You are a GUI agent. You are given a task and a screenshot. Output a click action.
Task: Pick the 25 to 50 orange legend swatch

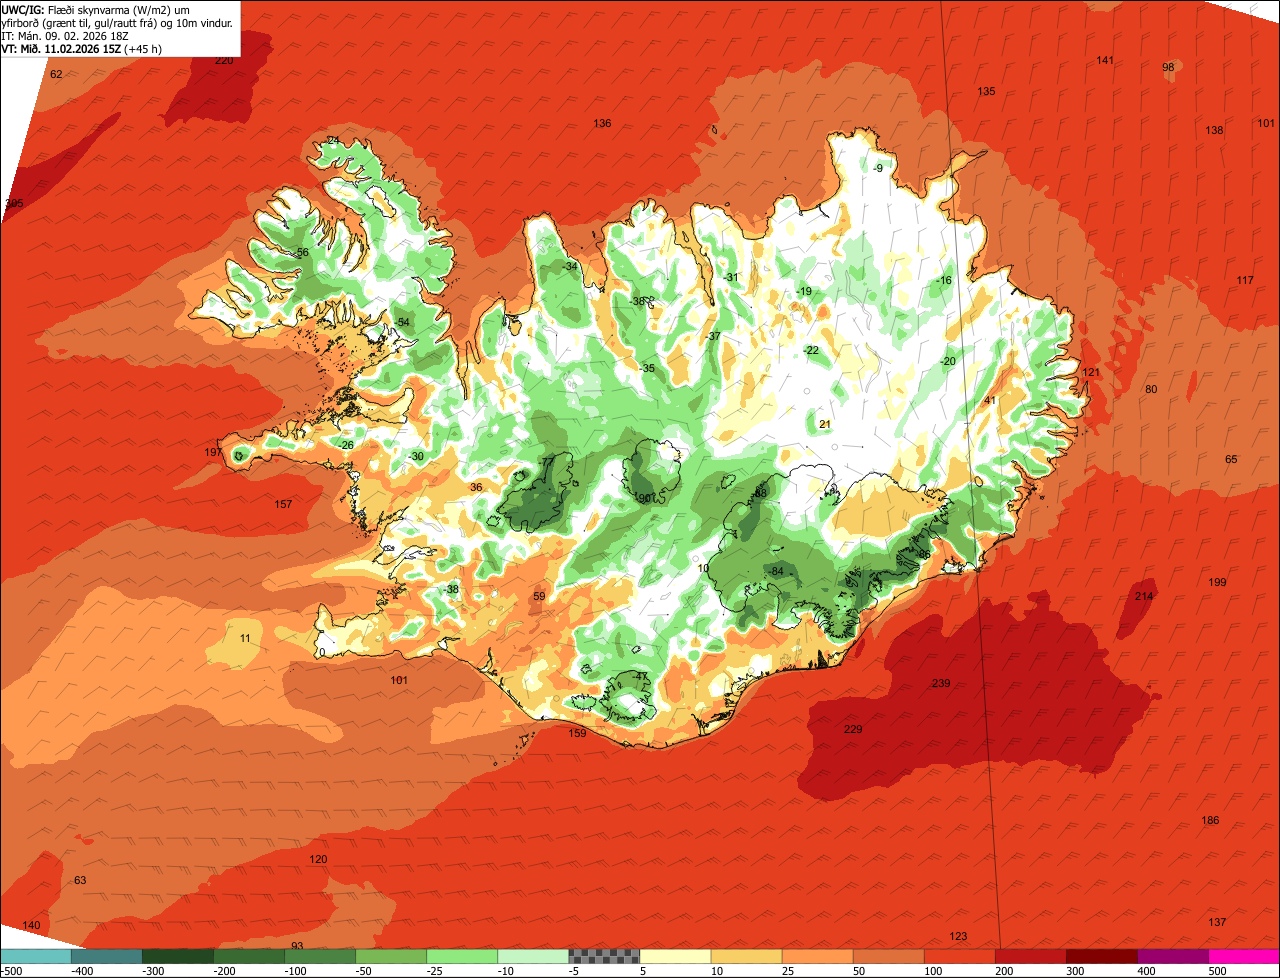(817, 956)
